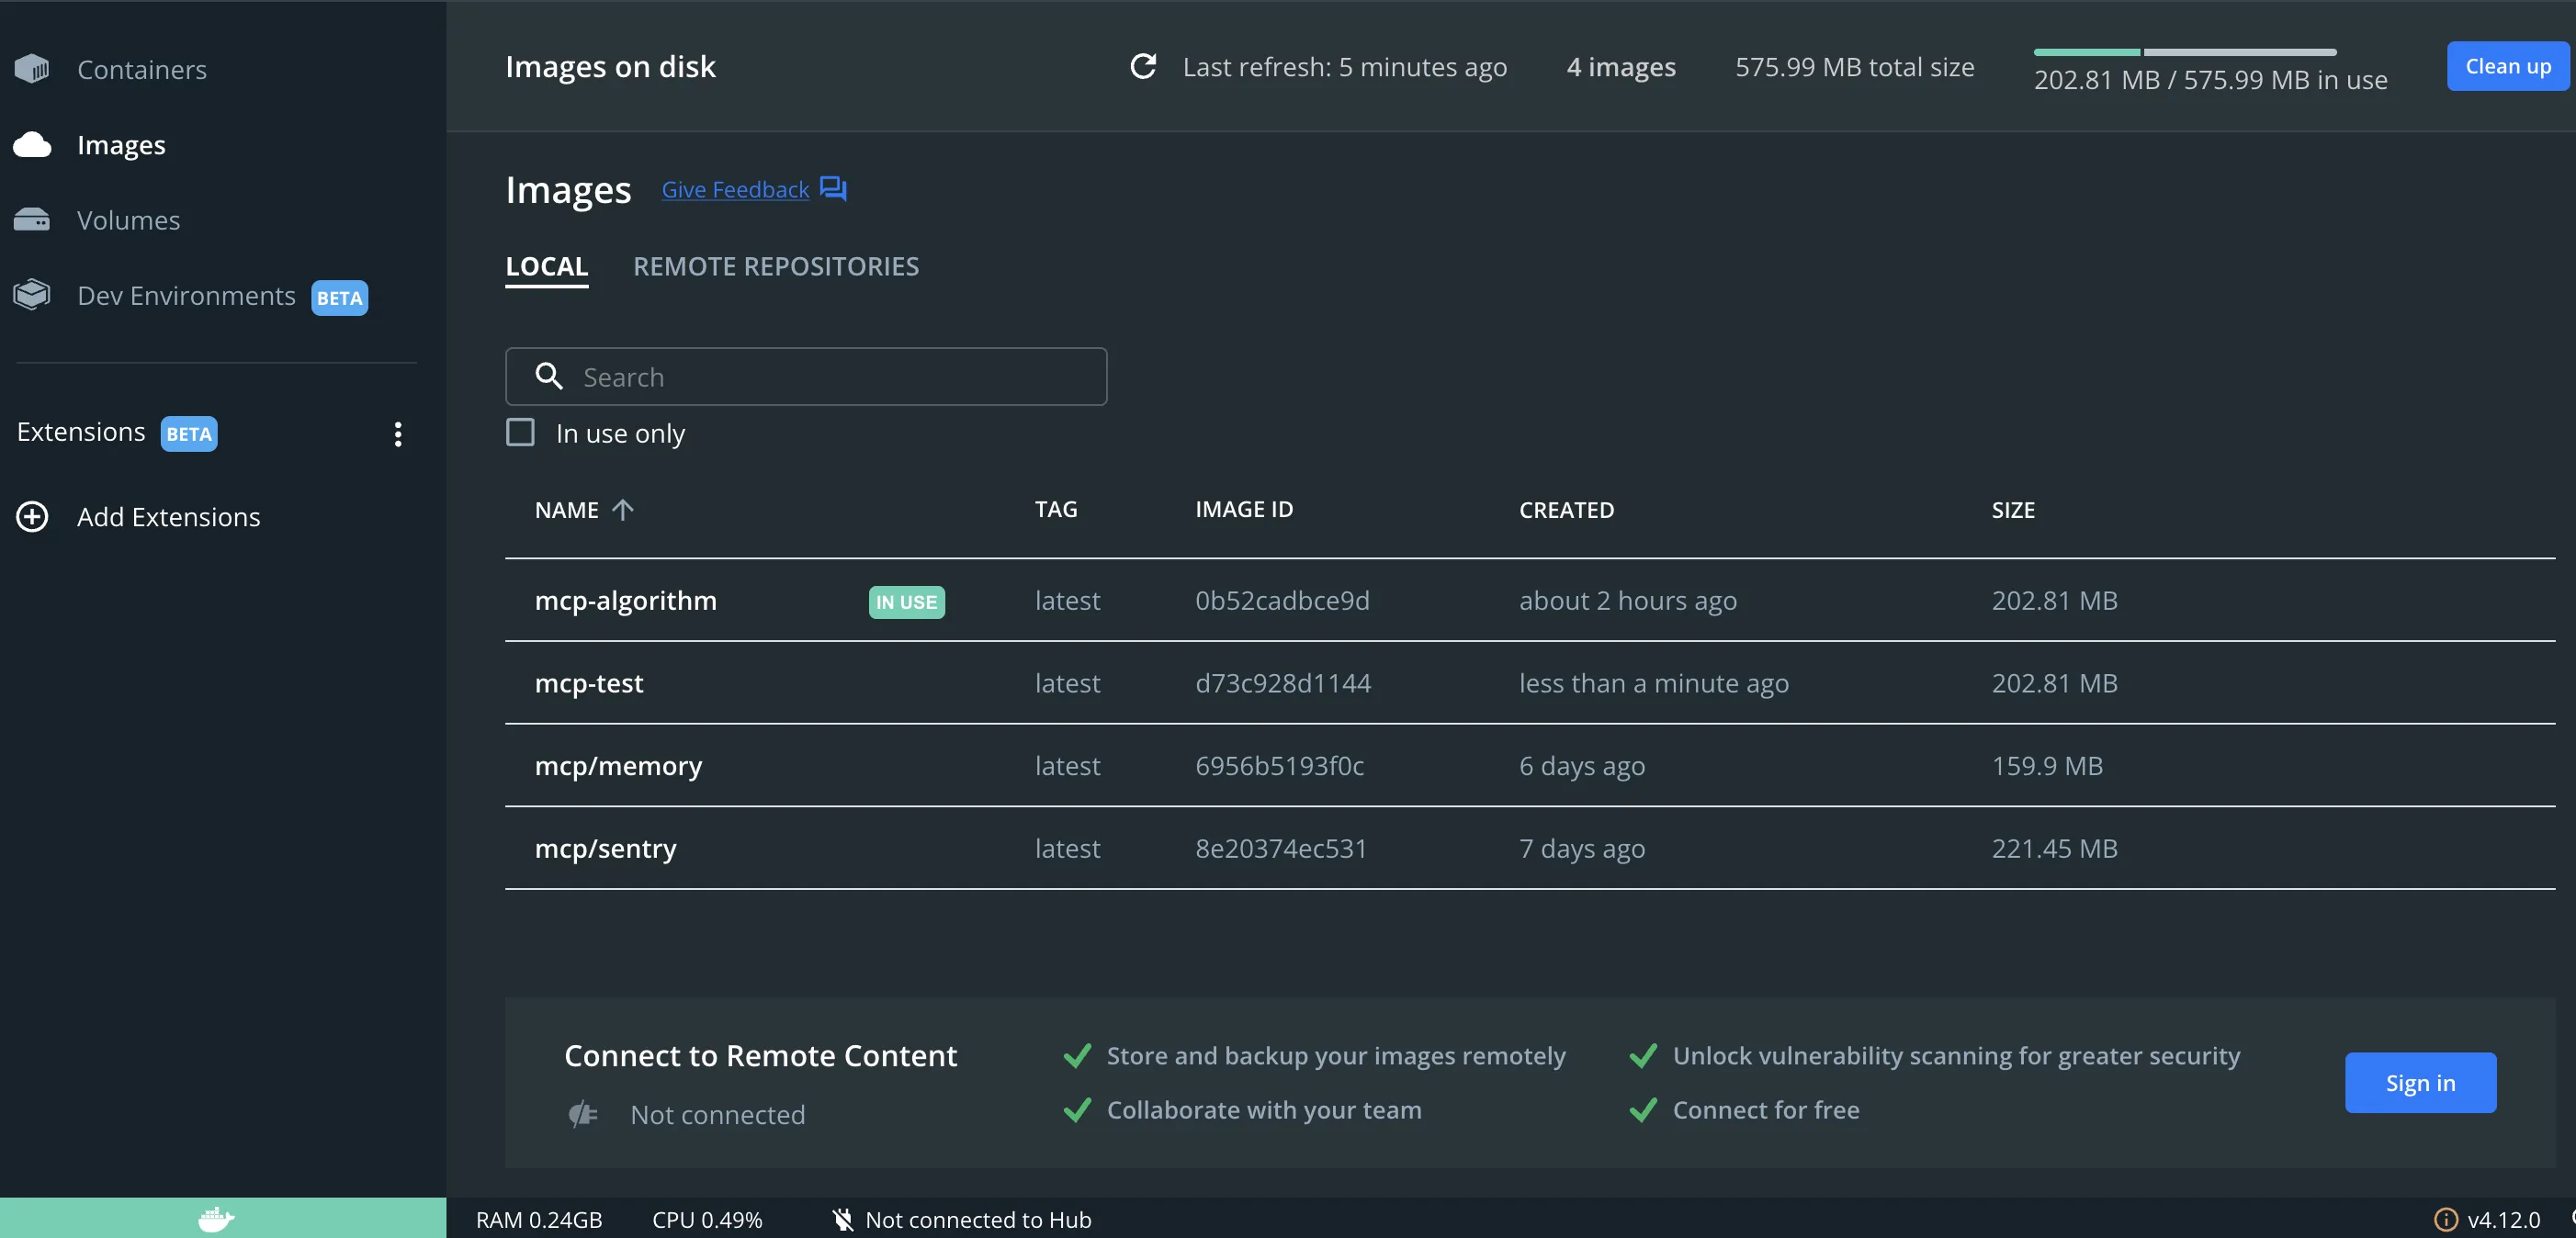Switch to the REMOTE REPOSITORIES tab
The height and width of the screenshot is (1238, 2576).
[x=776, y=267]
